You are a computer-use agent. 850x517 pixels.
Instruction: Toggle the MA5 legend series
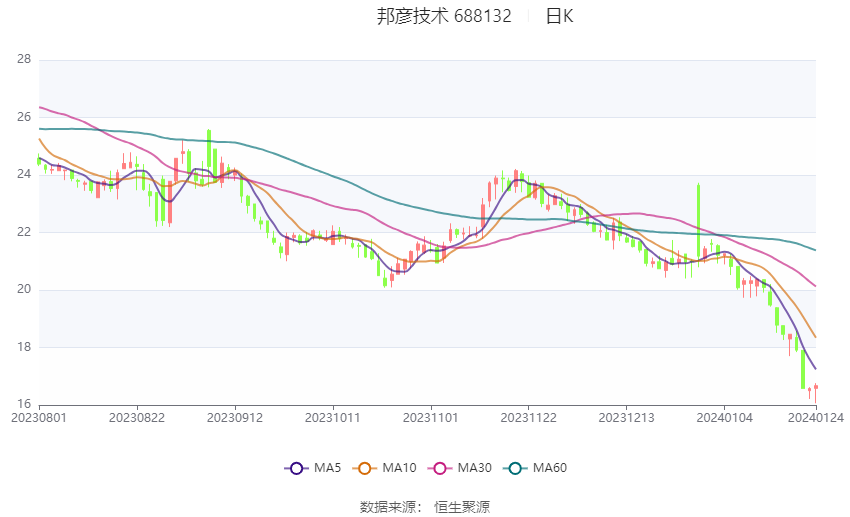pos(313,468)
